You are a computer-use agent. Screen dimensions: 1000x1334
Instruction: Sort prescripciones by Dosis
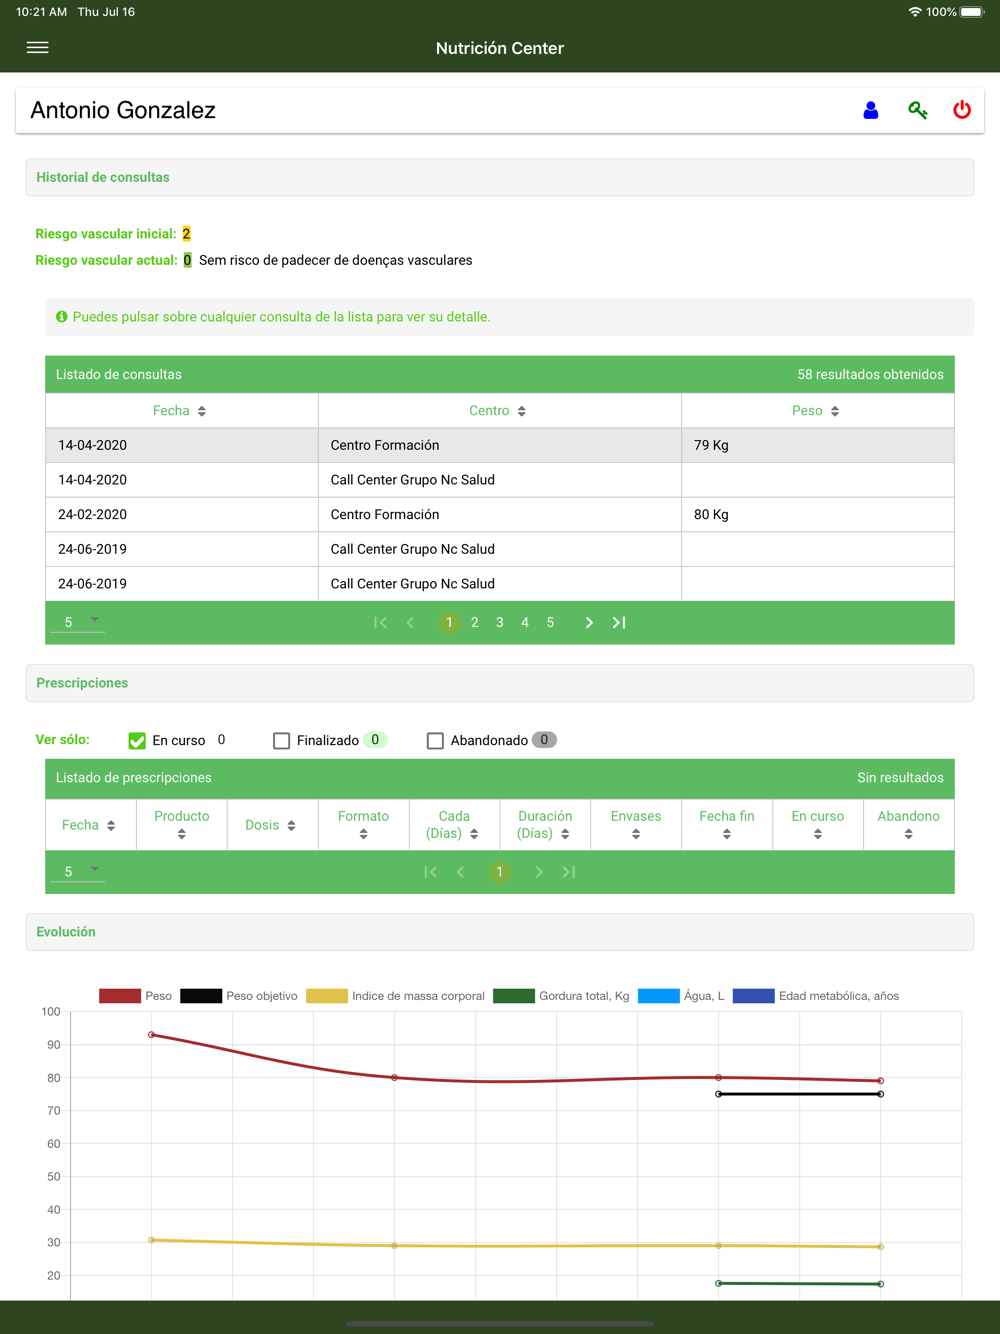(x=272, y=825)
